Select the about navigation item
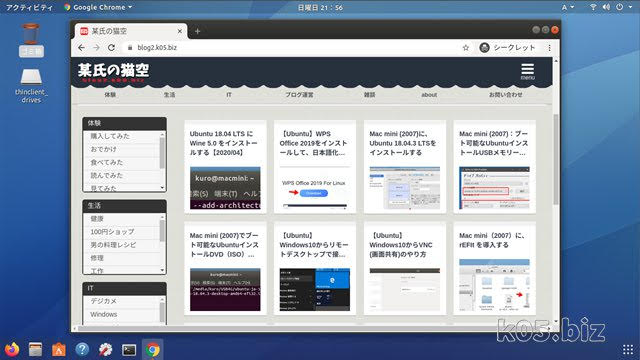This screenshot has width=640, height=360. pos(429,95)
